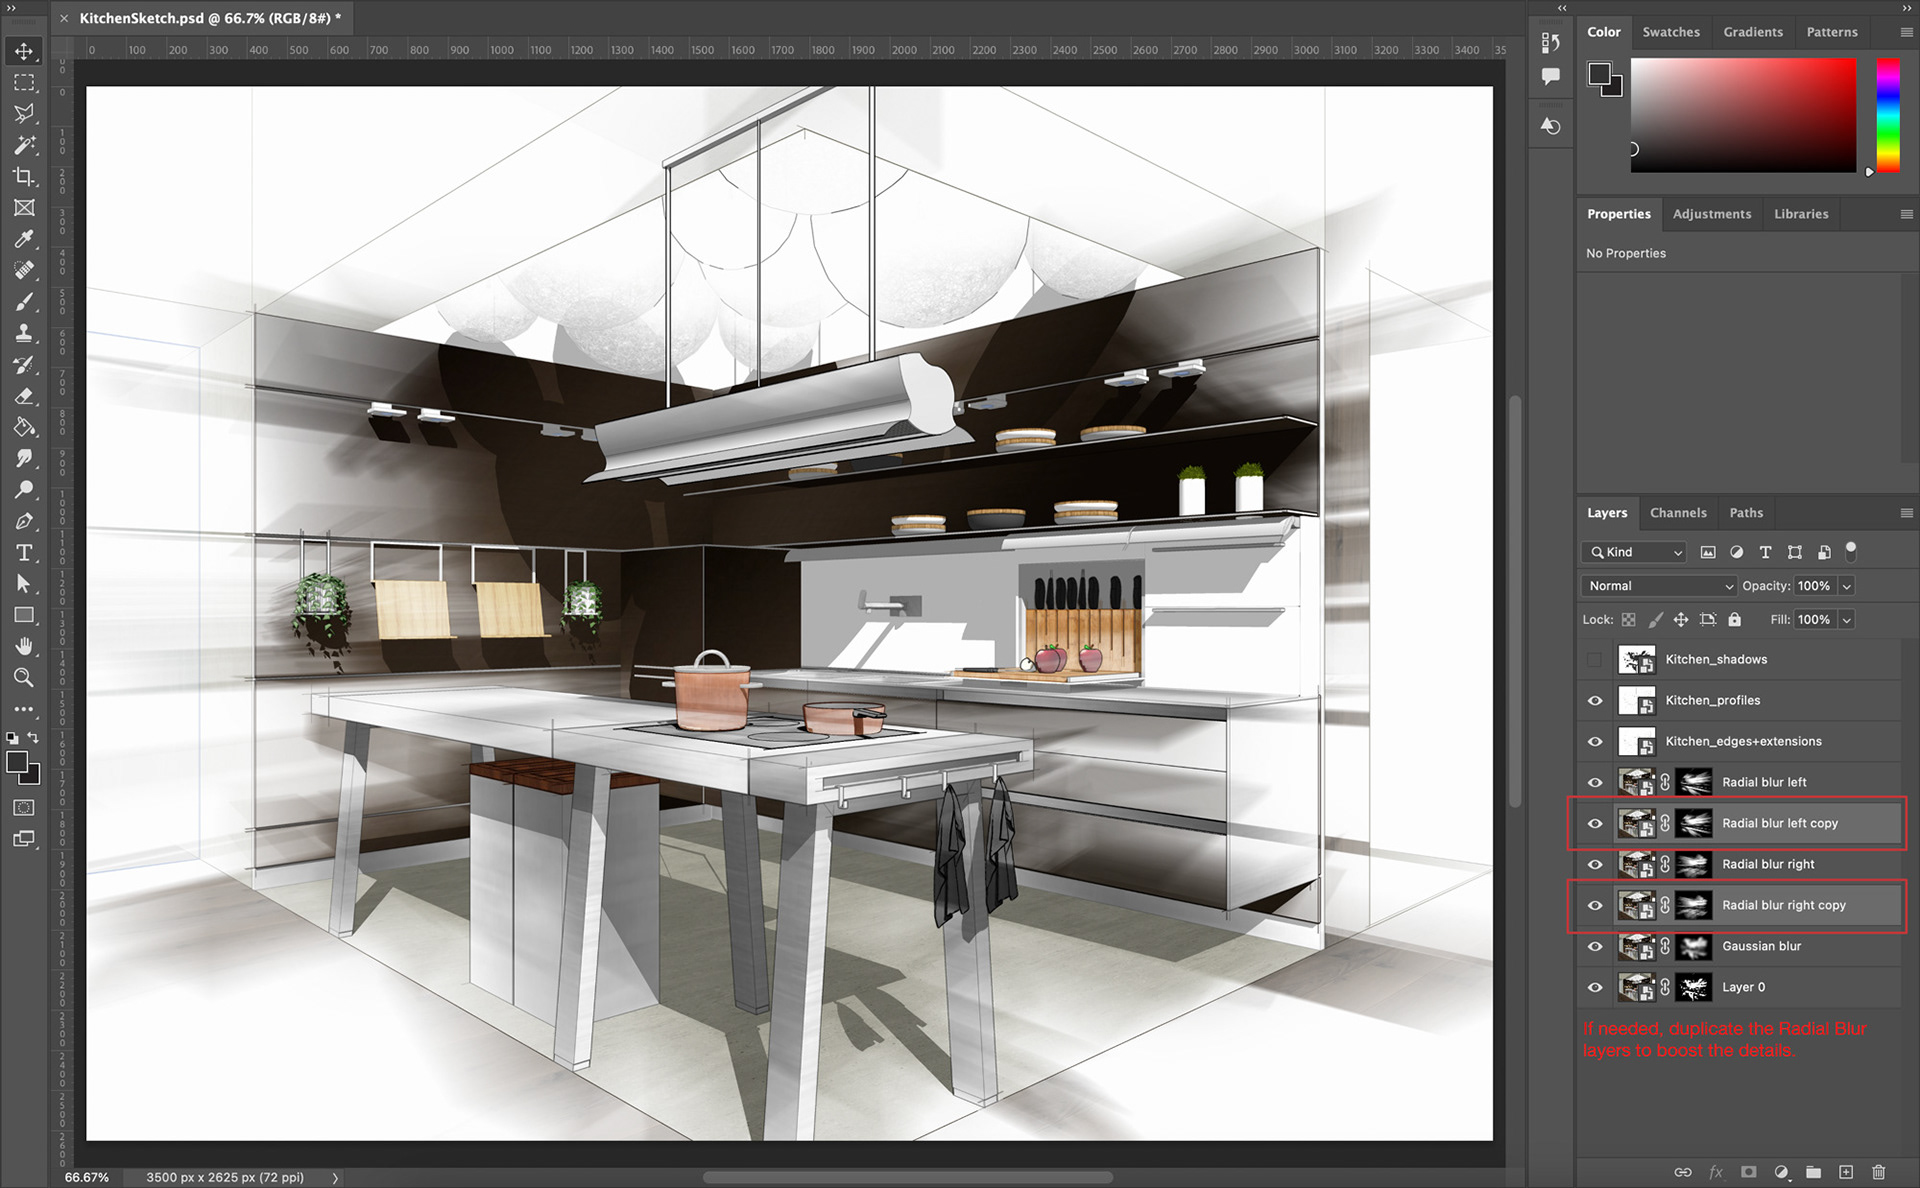Select the Crop tool
Screen dimensions: 1920x1188
[24, 177]
